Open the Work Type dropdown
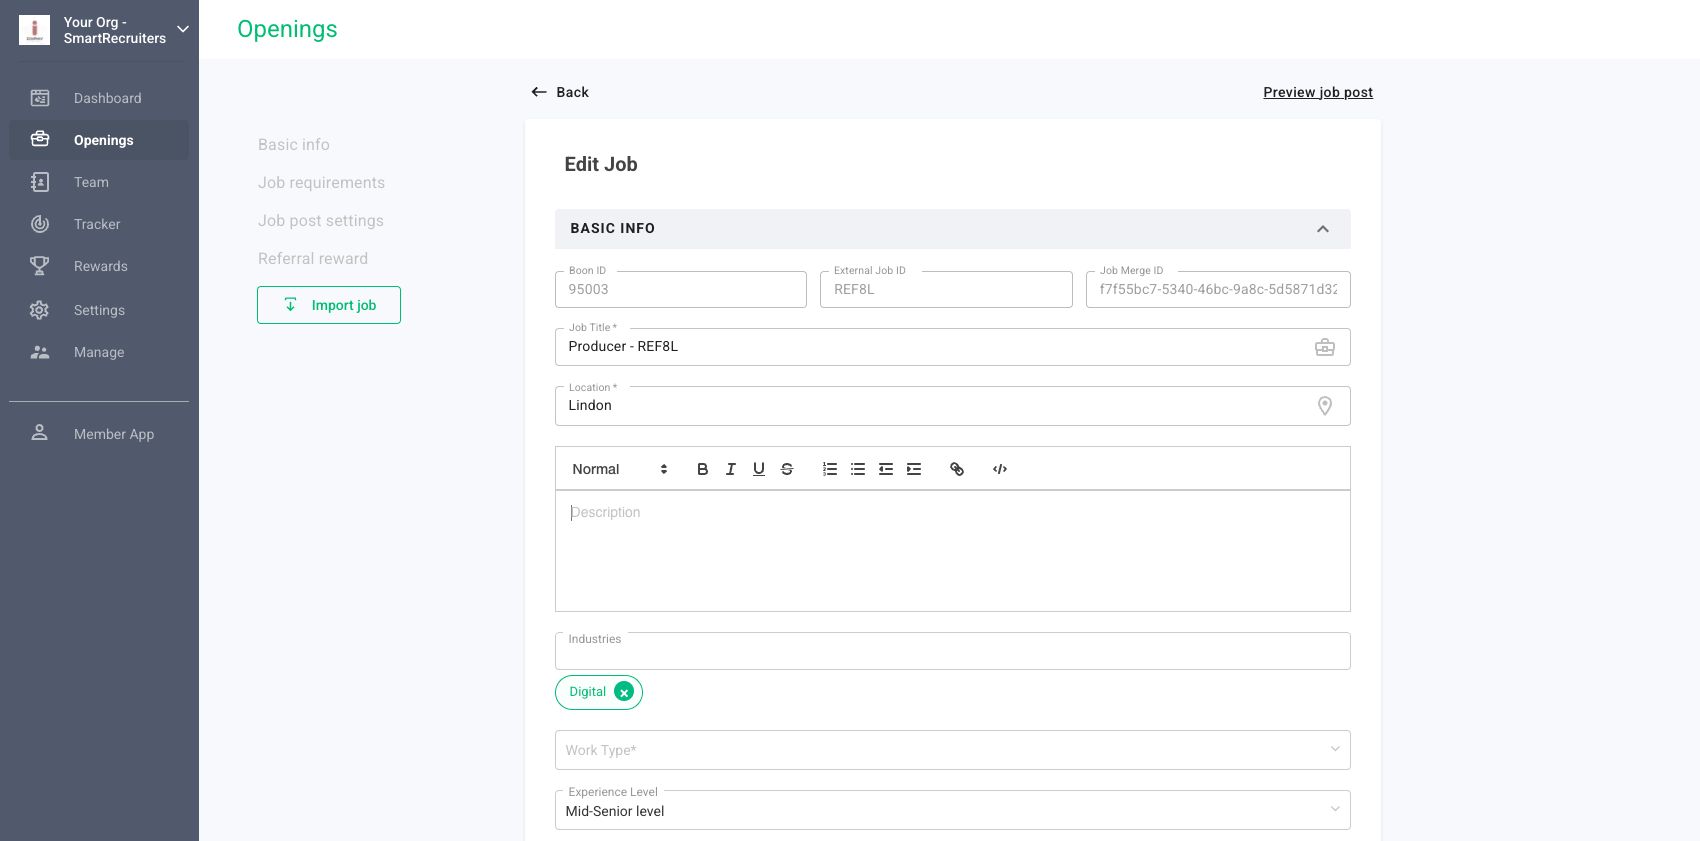1700x841 pixels. (x=952, y=750)
